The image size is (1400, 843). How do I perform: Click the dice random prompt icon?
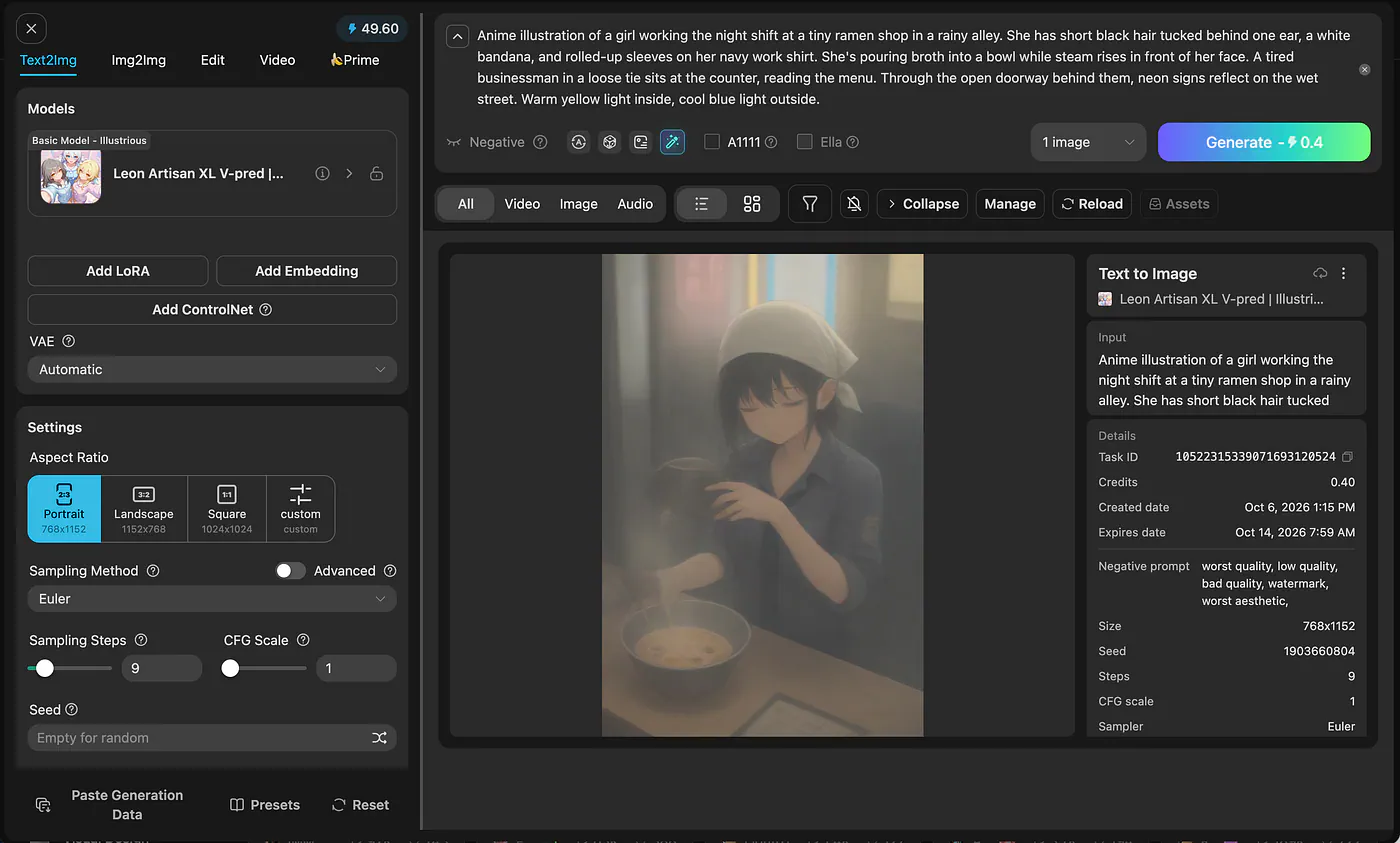point(609,142)
